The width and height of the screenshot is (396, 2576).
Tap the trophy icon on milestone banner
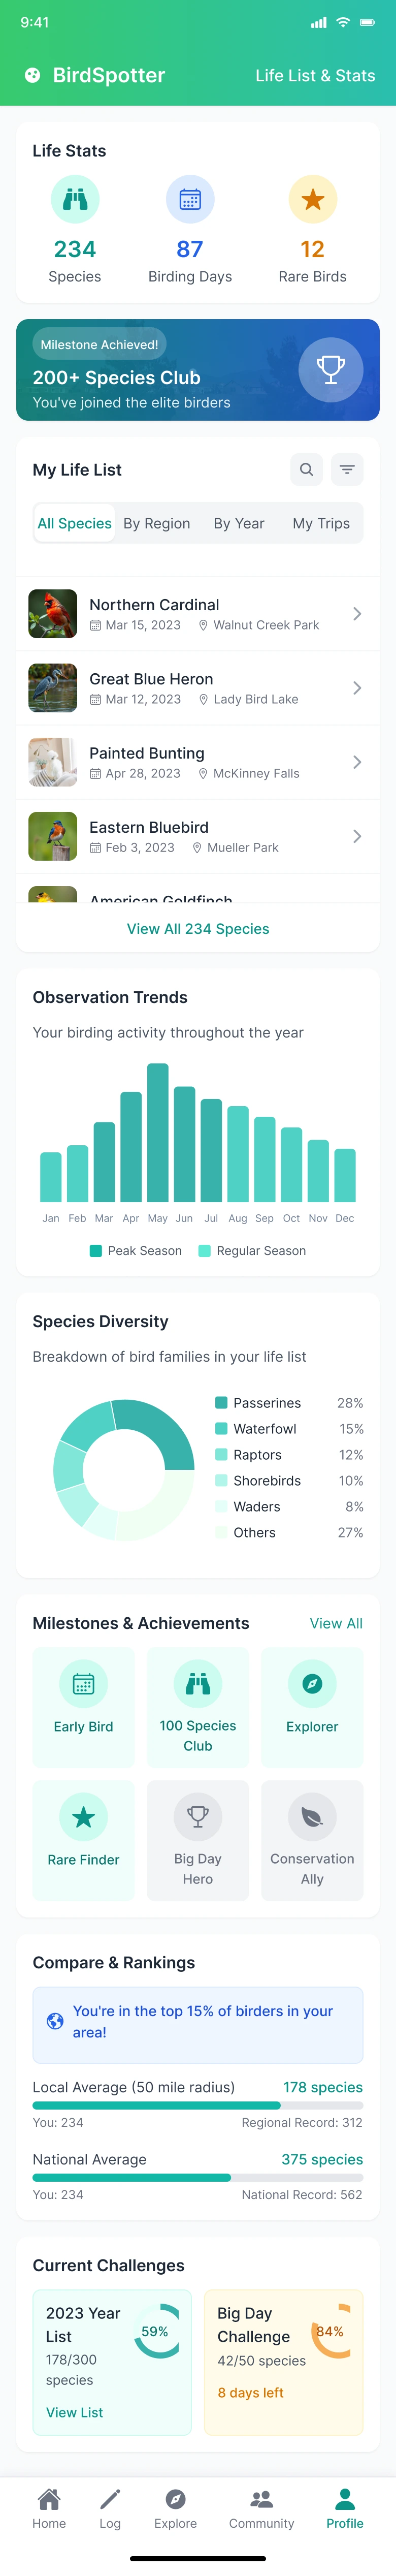[x=330, y=370]
